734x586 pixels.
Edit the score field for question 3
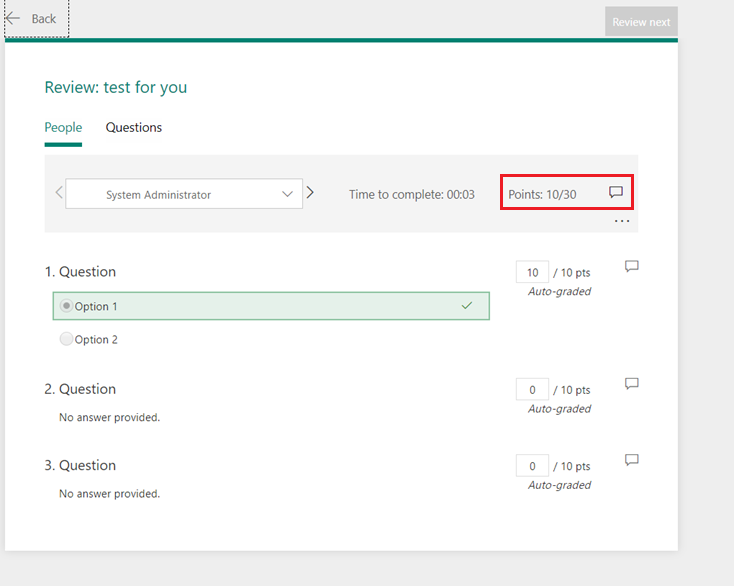click(532, 466)
